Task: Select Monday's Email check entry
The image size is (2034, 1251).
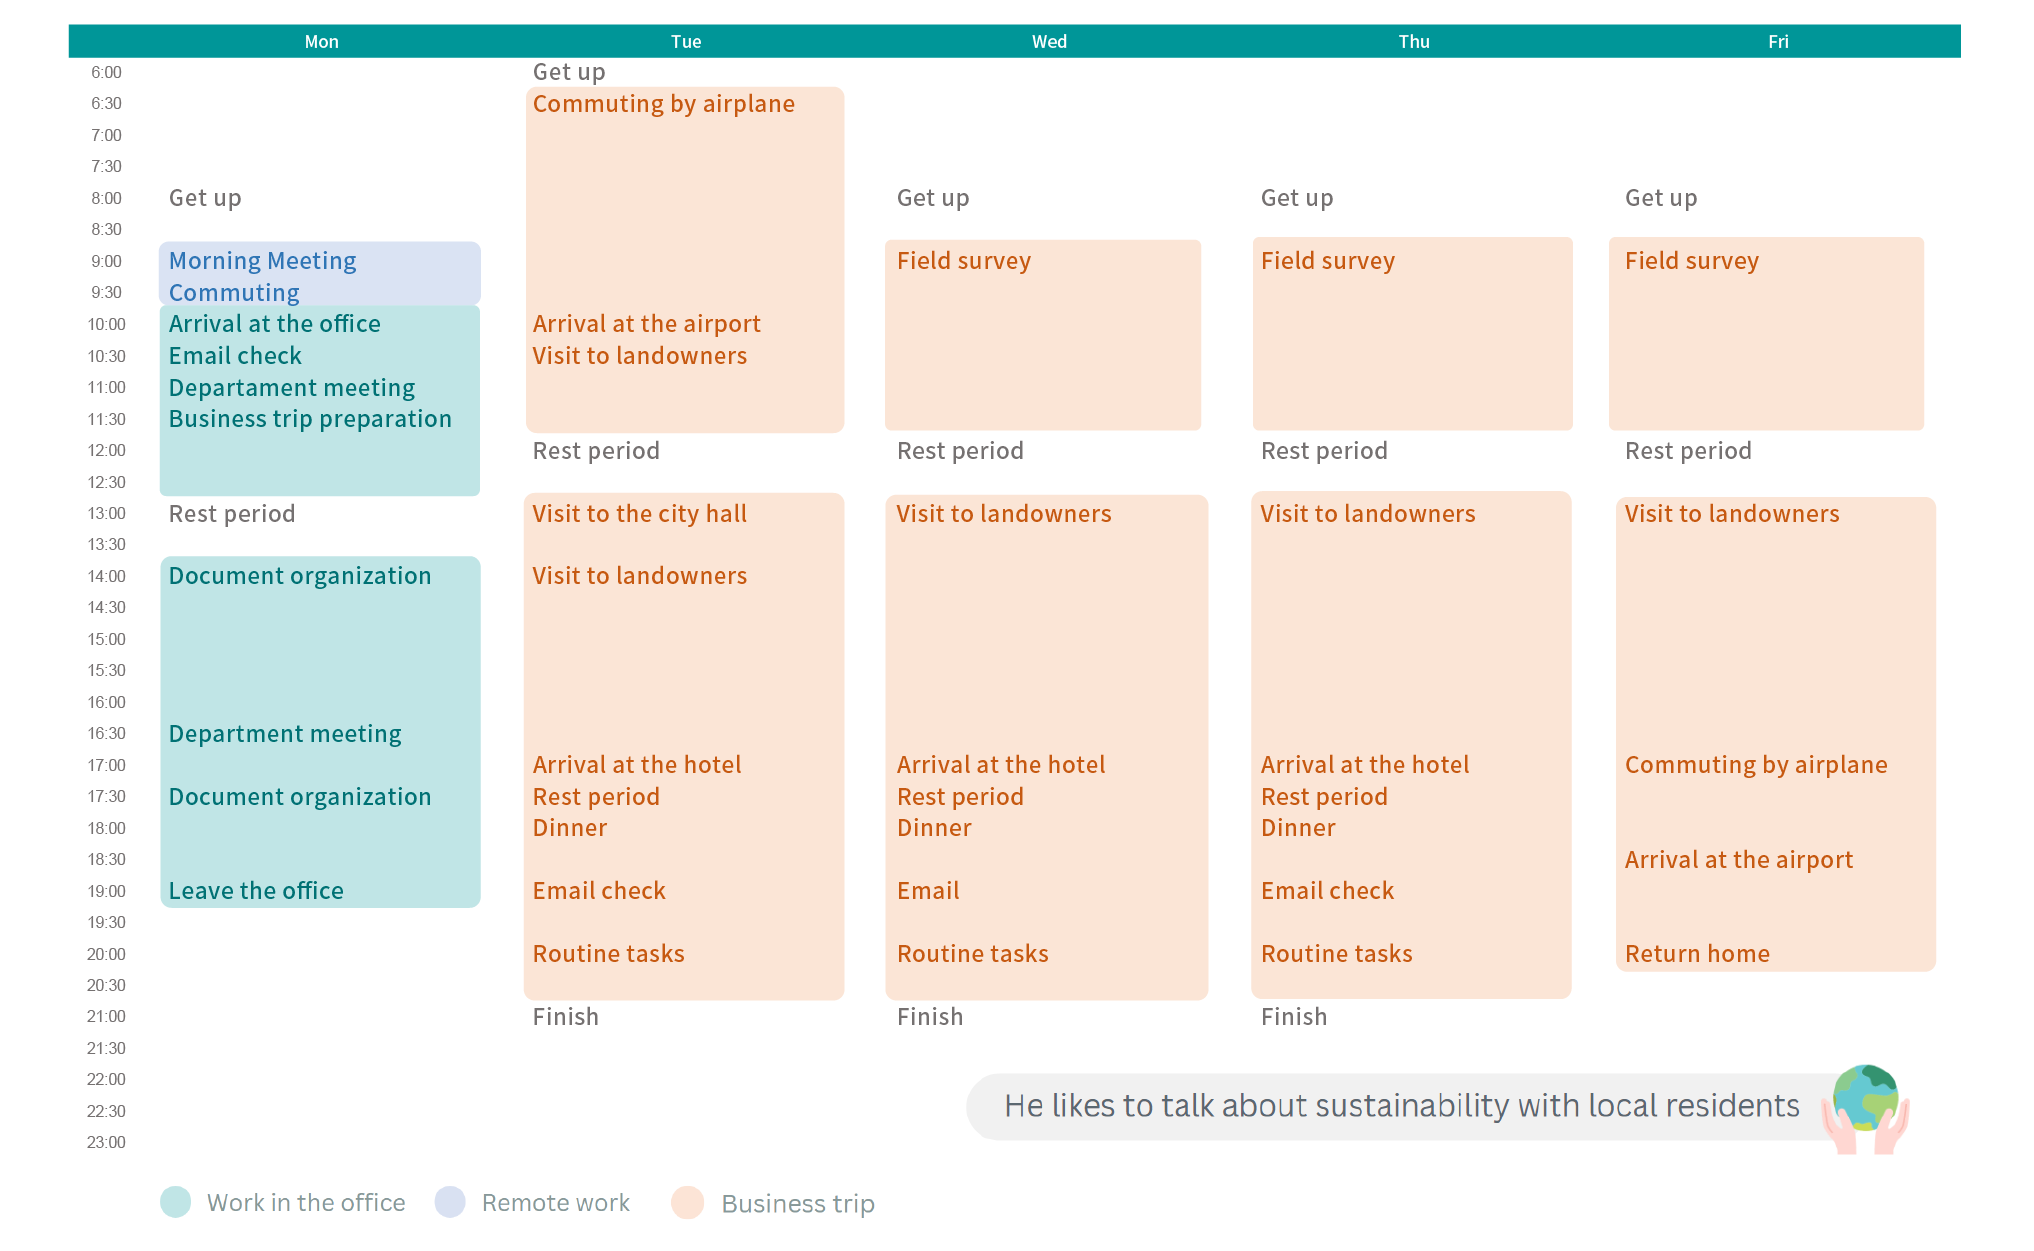Action: [235, 356]
